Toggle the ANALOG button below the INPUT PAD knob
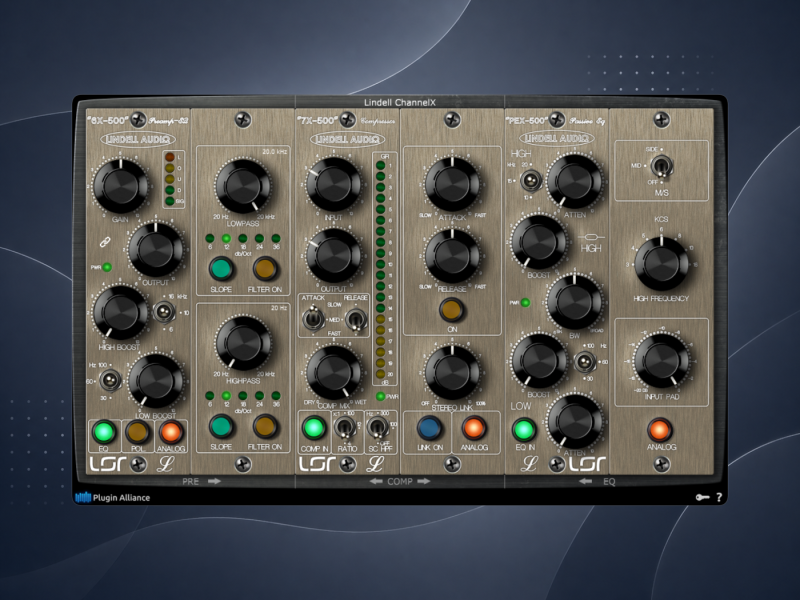800x600 pixels. tap(660, 430)
